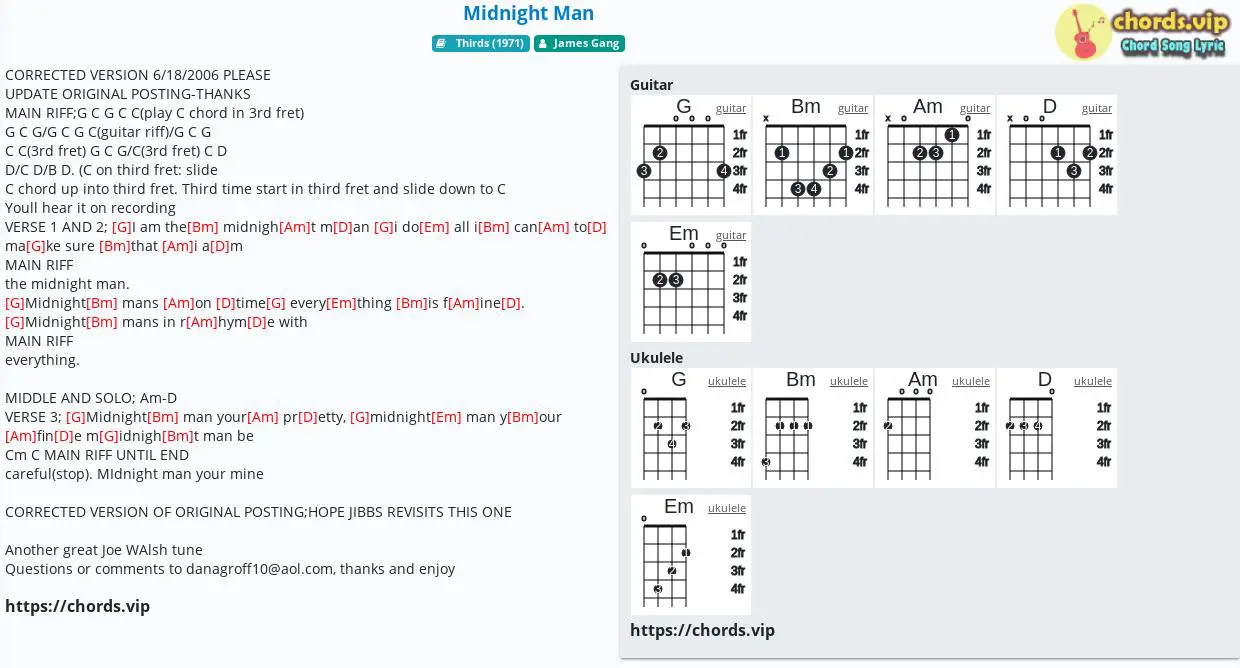Click the guitar link above the Em chord
Image resolution: width=1240 pixels, height=668 pixels.
point(731,235)
